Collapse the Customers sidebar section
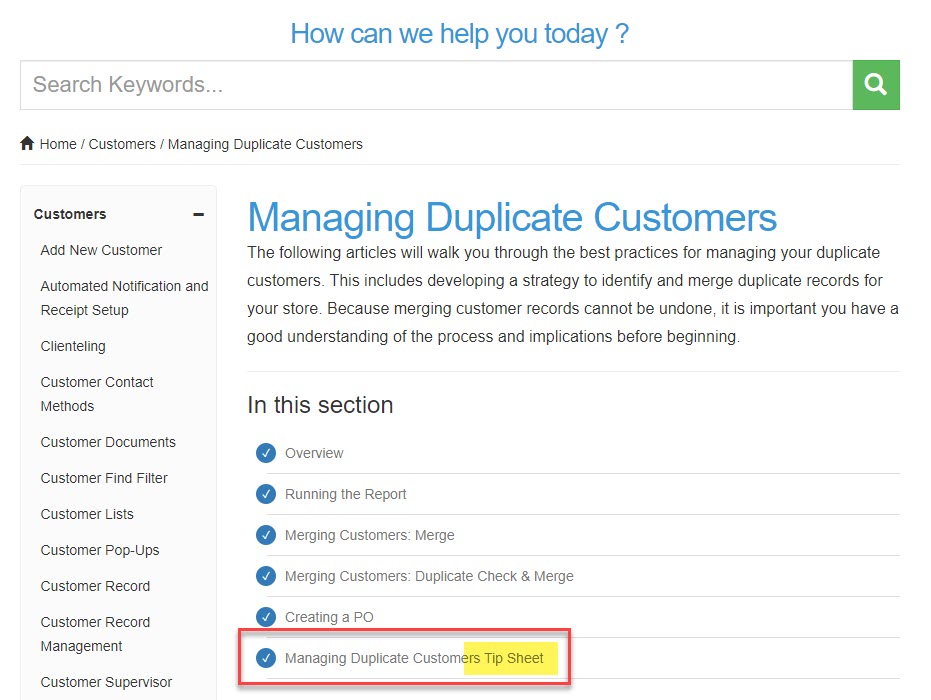 (198, 214)
